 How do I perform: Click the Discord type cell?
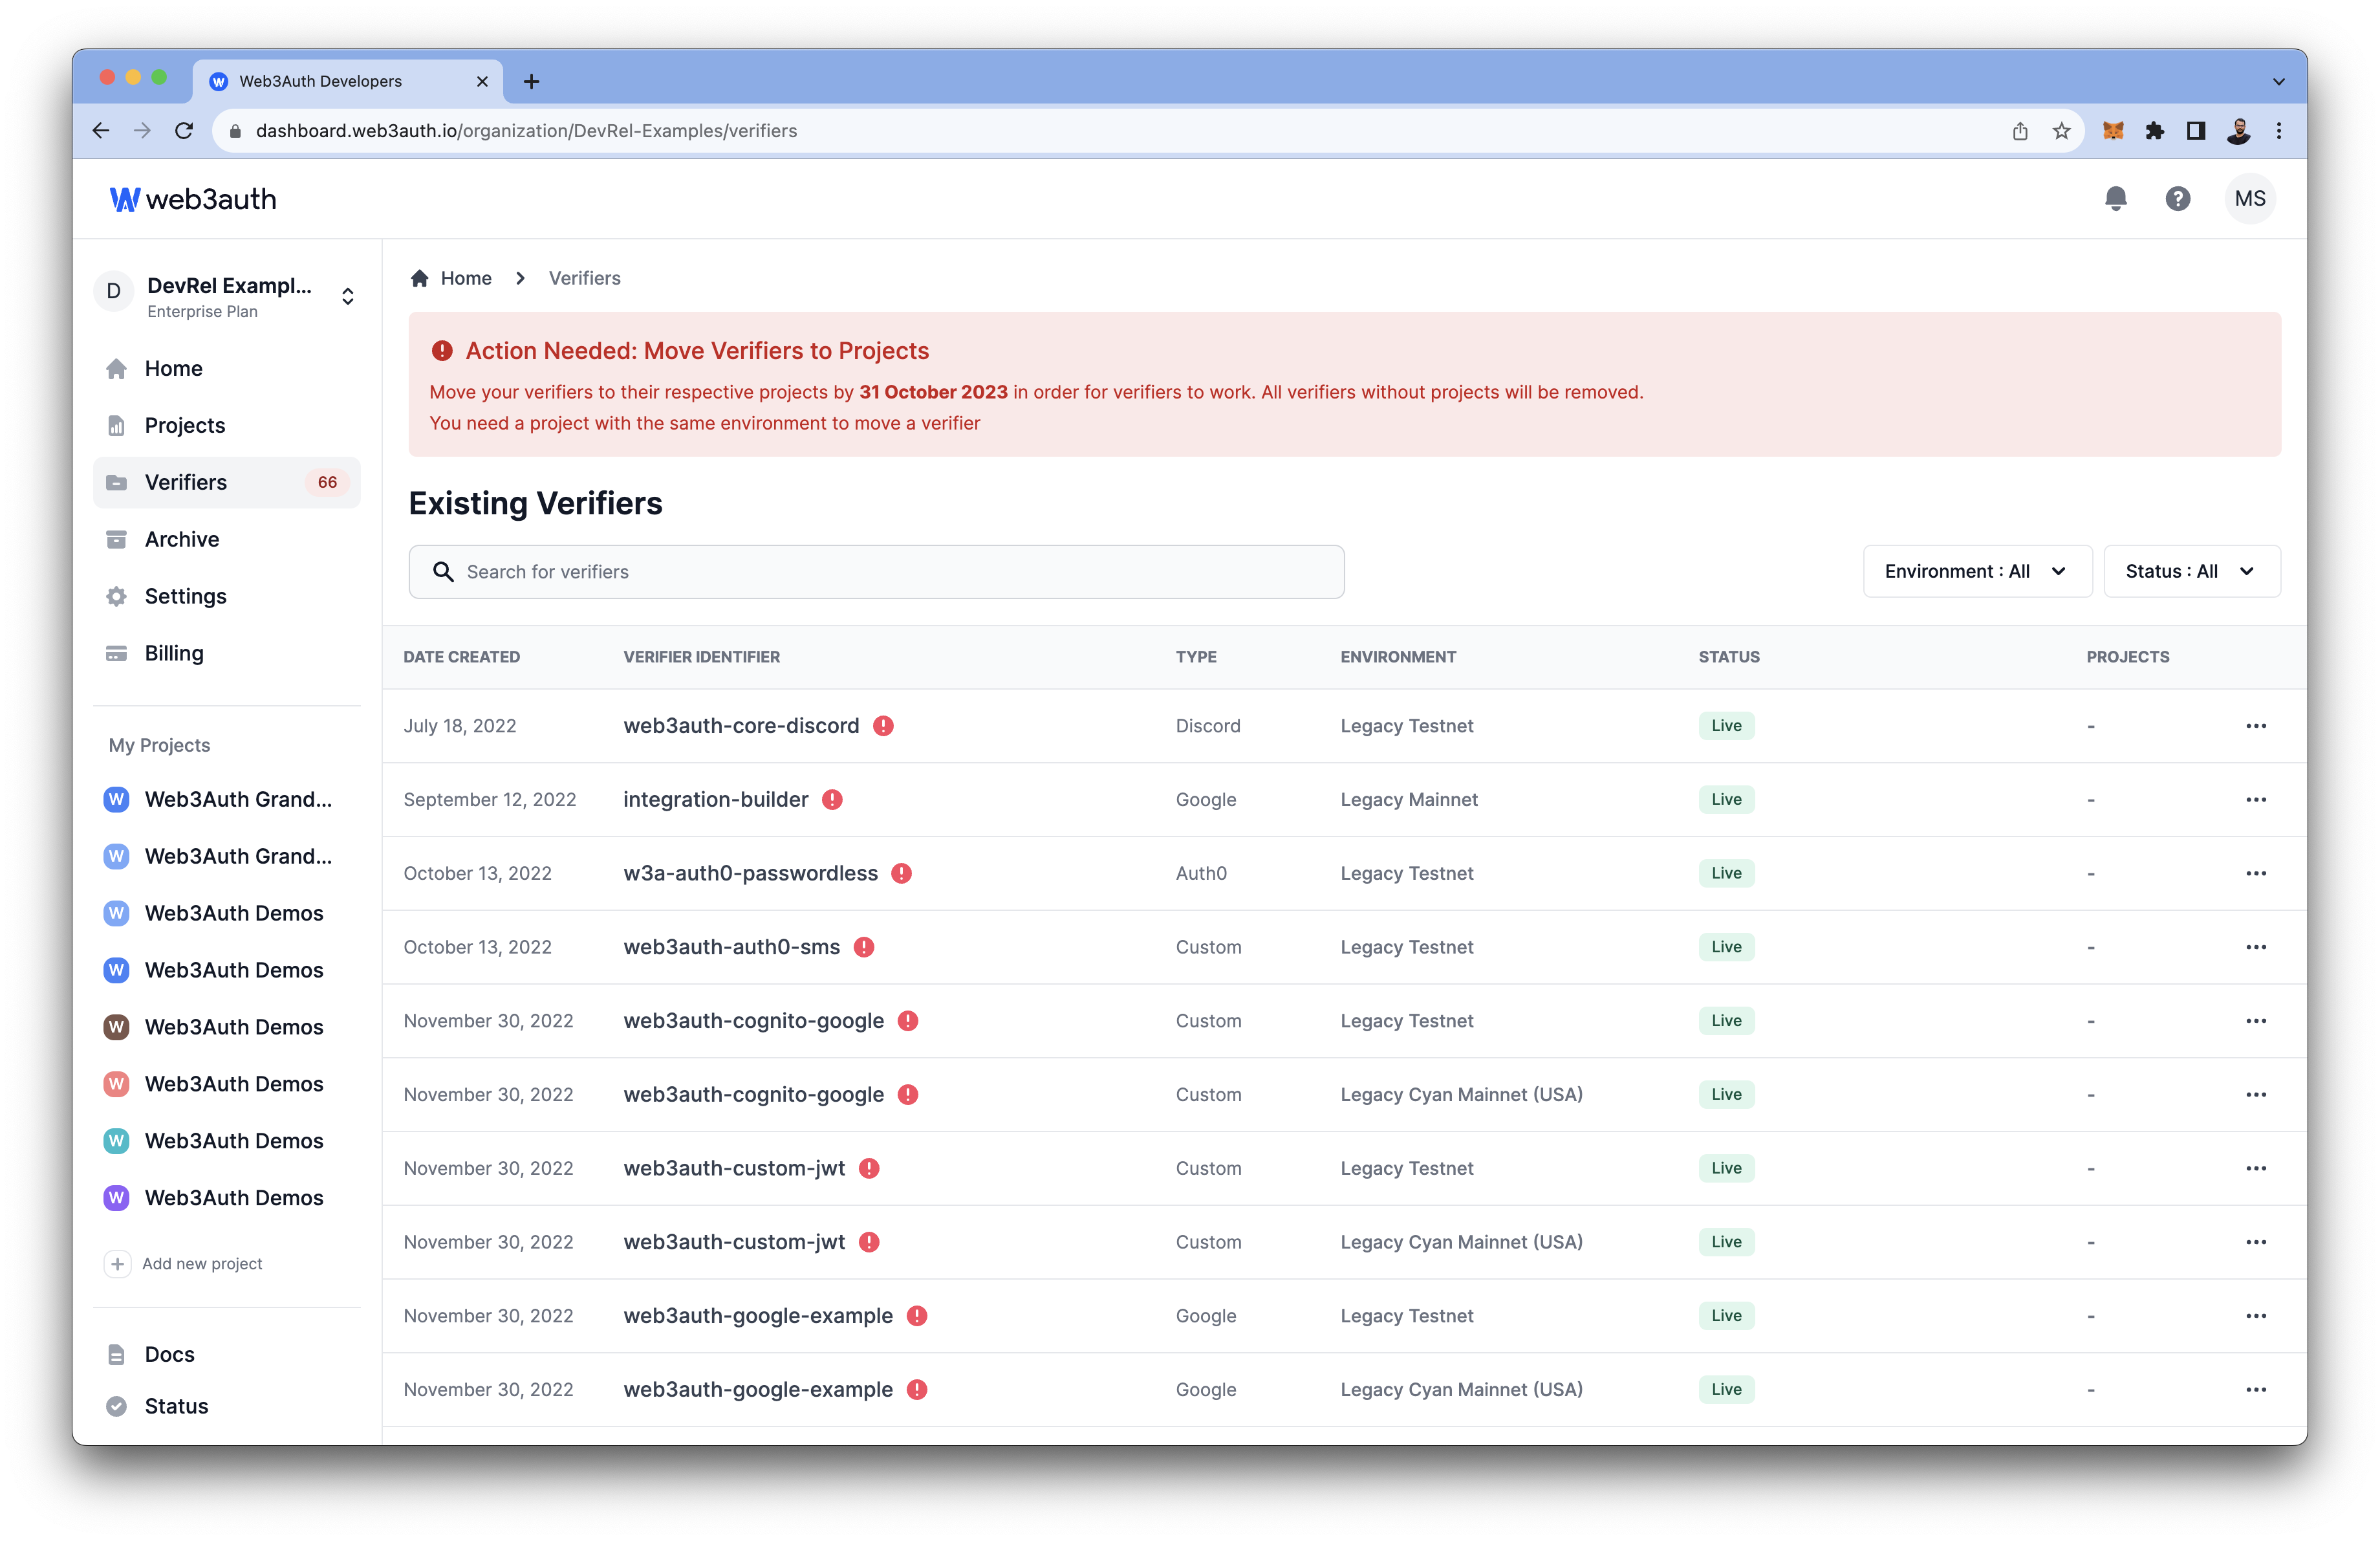(1208, 726)
